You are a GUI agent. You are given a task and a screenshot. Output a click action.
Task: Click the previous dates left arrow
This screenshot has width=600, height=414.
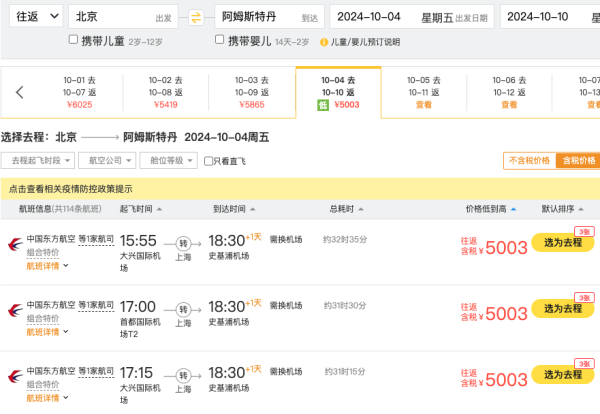click(20, 92)
